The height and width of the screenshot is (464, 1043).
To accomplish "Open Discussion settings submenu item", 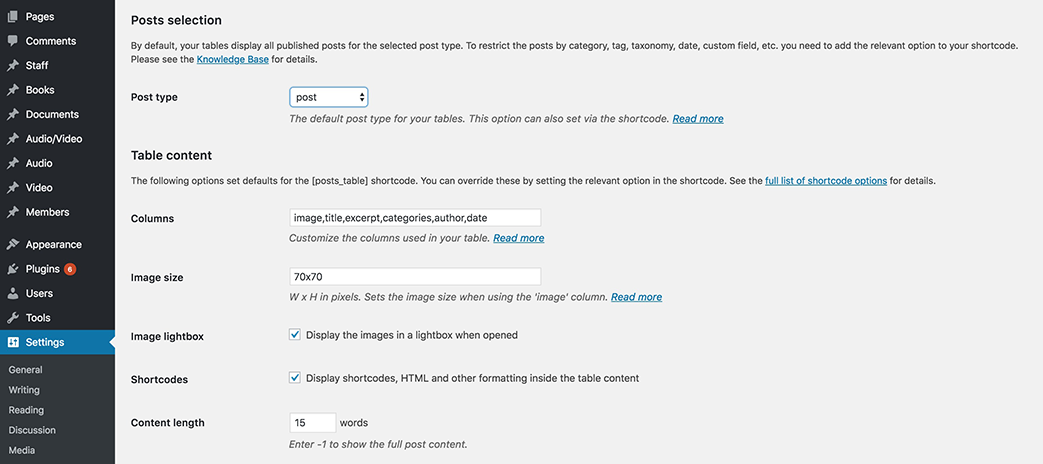I will pyautogui.click(x=32, y=430).
